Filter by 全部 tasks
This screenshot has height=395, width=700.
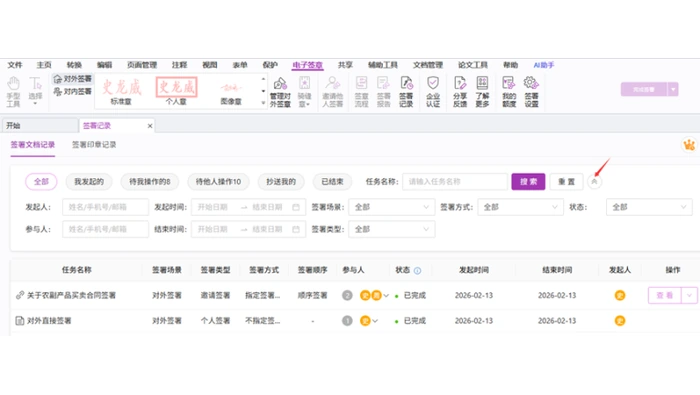pos(41,182)
